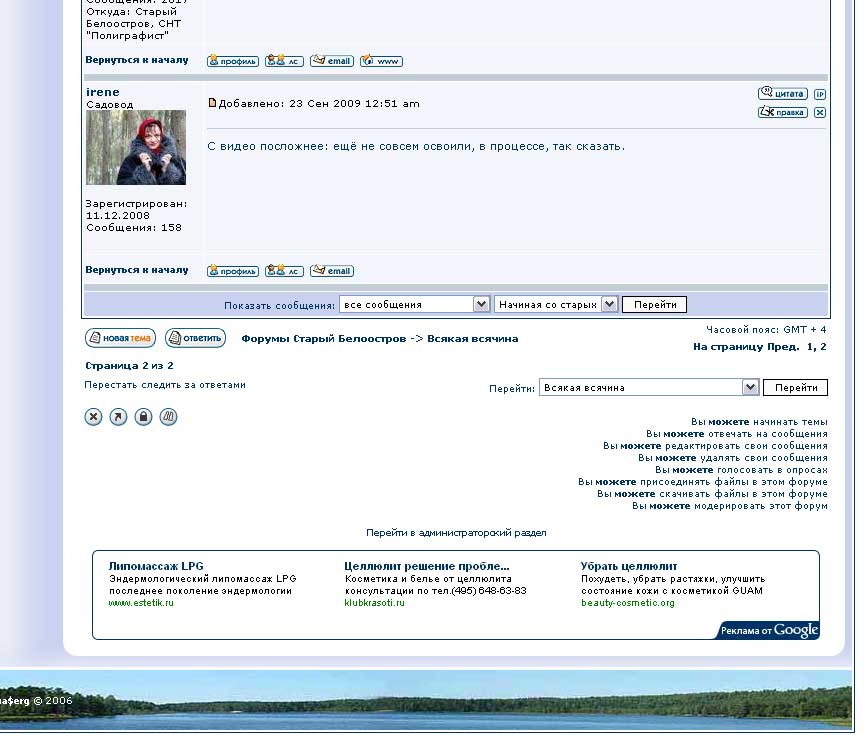Click the edit (правка) button on irene's post
This screenshot has width=864, height=735.
tap(782, 112)
